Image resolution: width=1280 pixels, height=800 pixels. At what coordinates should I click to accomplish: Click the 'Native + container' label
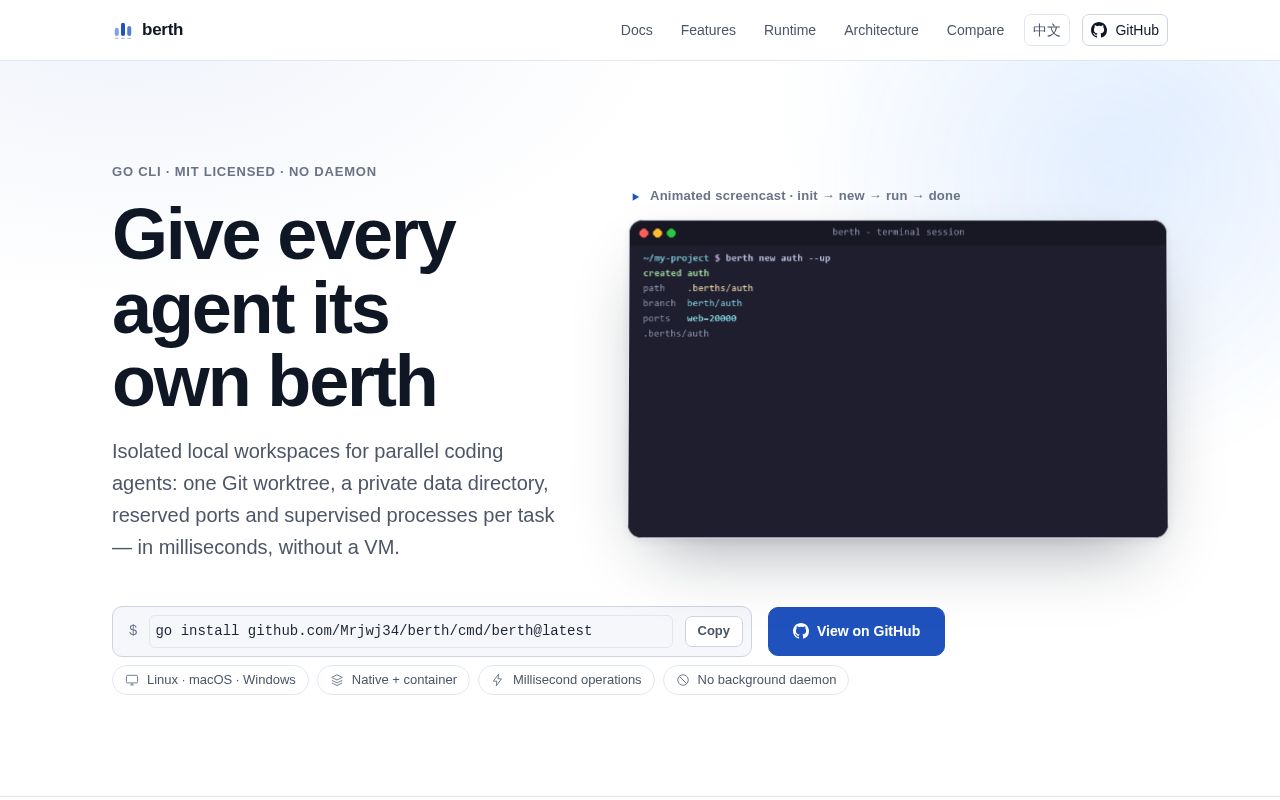click(404, 680)
